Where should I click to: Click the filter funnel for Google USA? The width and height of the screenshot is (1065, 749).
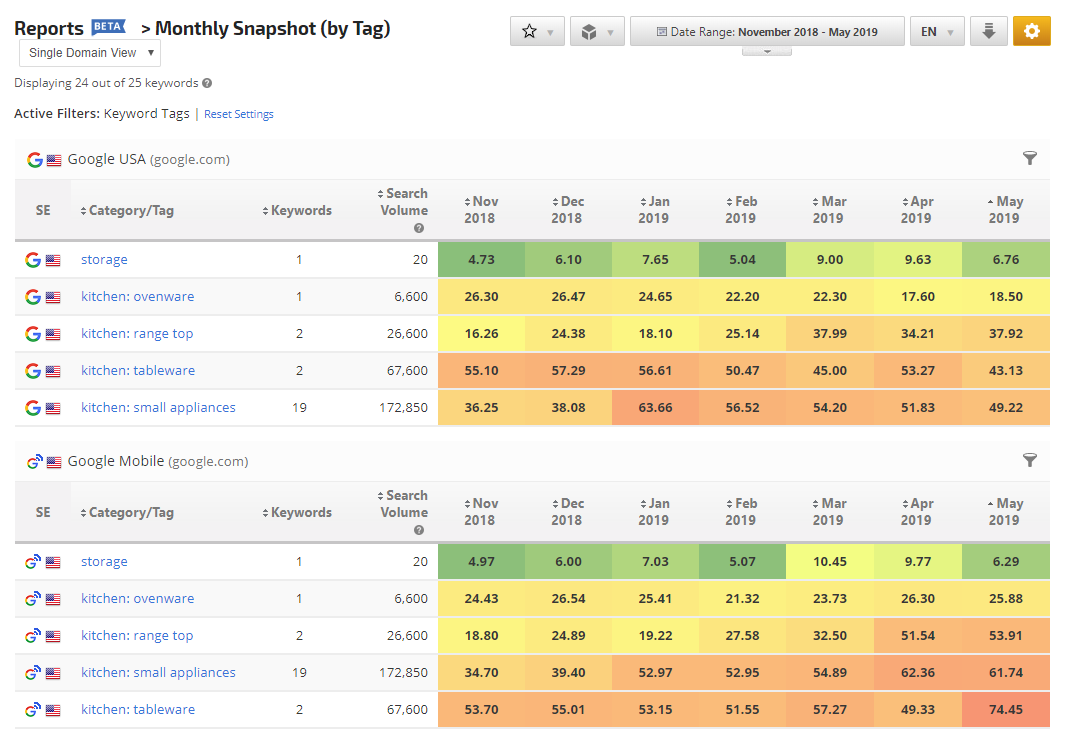tap(1030, 159)
